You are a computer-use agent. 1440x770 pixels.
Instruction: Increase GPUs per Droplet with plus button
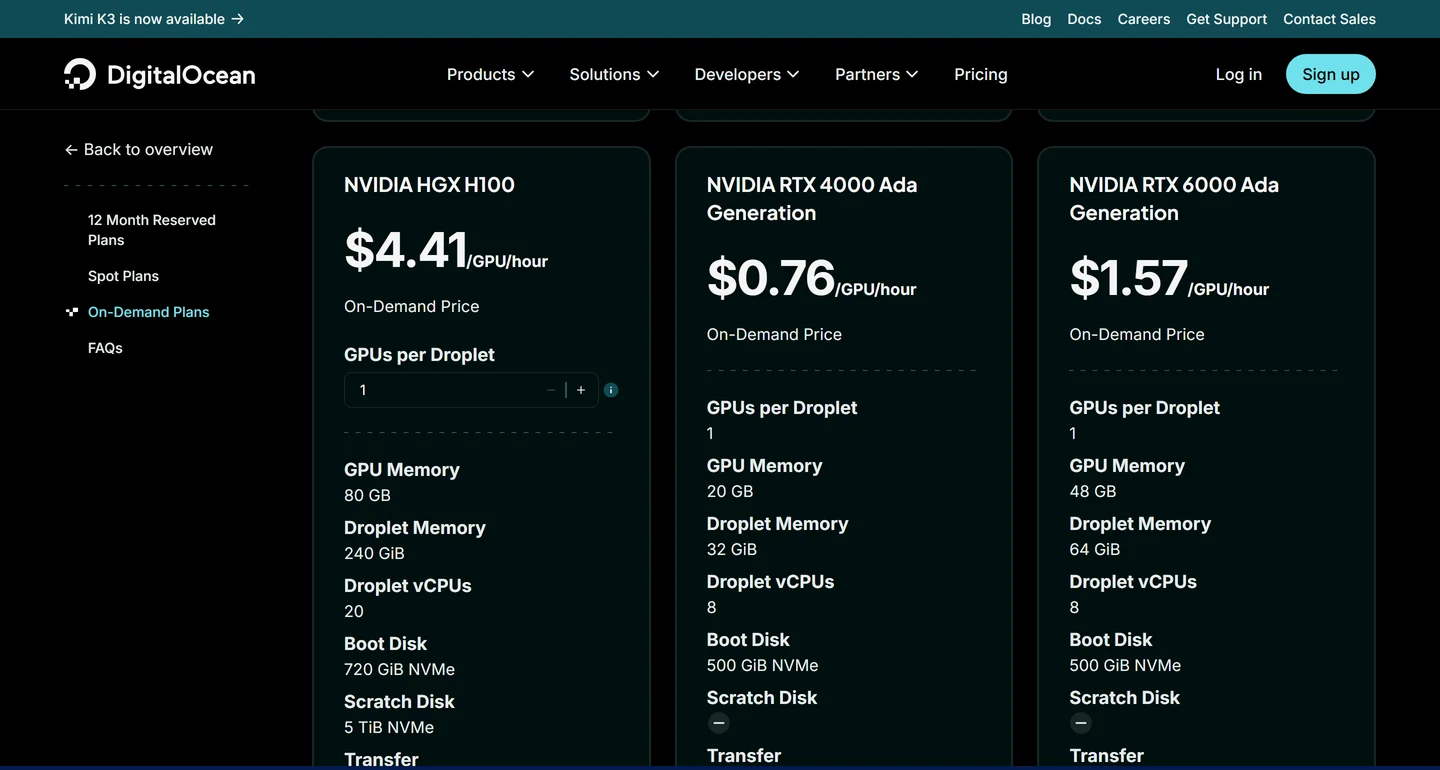tap(581, 390)
